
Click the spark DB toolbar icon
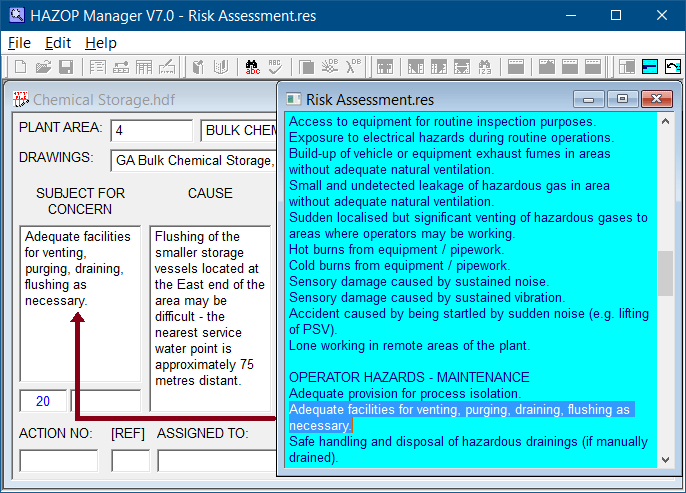click(330, 67)
